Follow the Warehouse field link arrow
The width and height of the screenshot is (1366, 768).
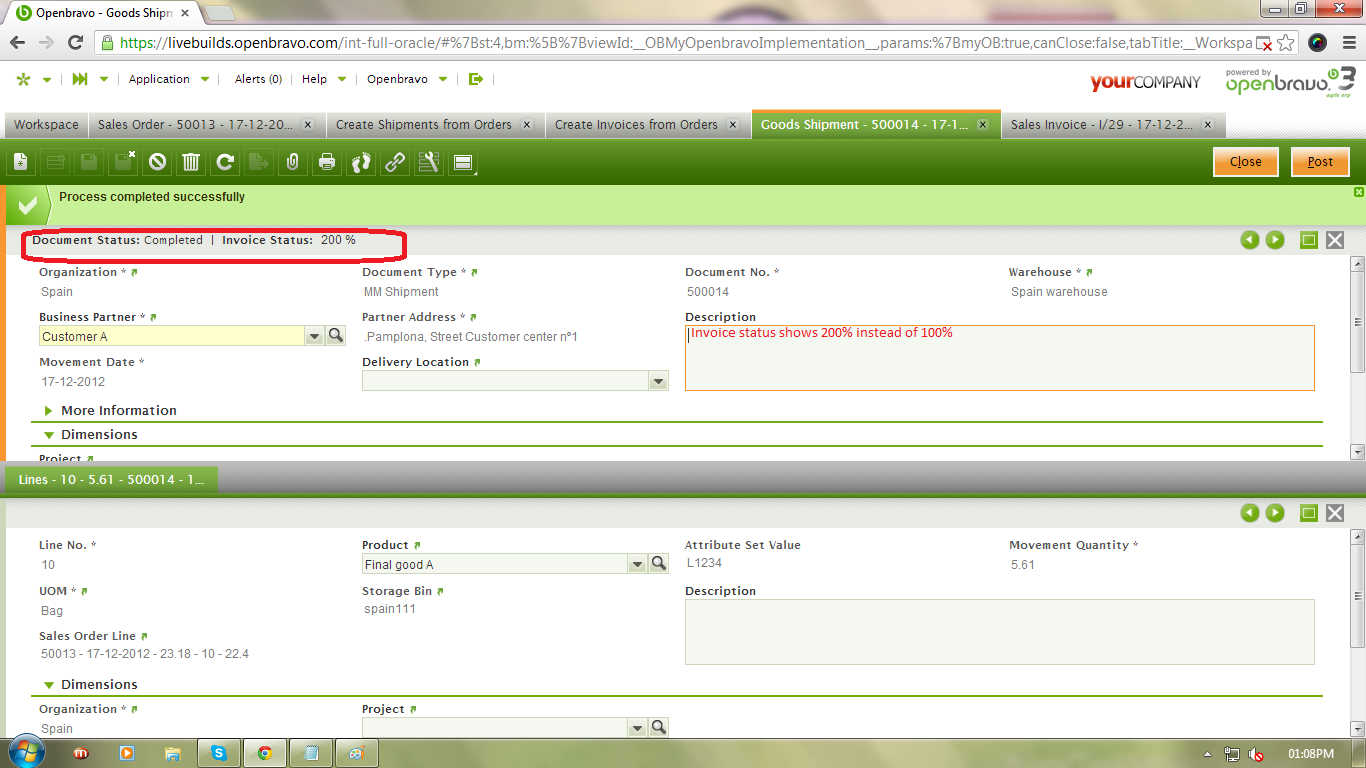tap(1089, 272)
